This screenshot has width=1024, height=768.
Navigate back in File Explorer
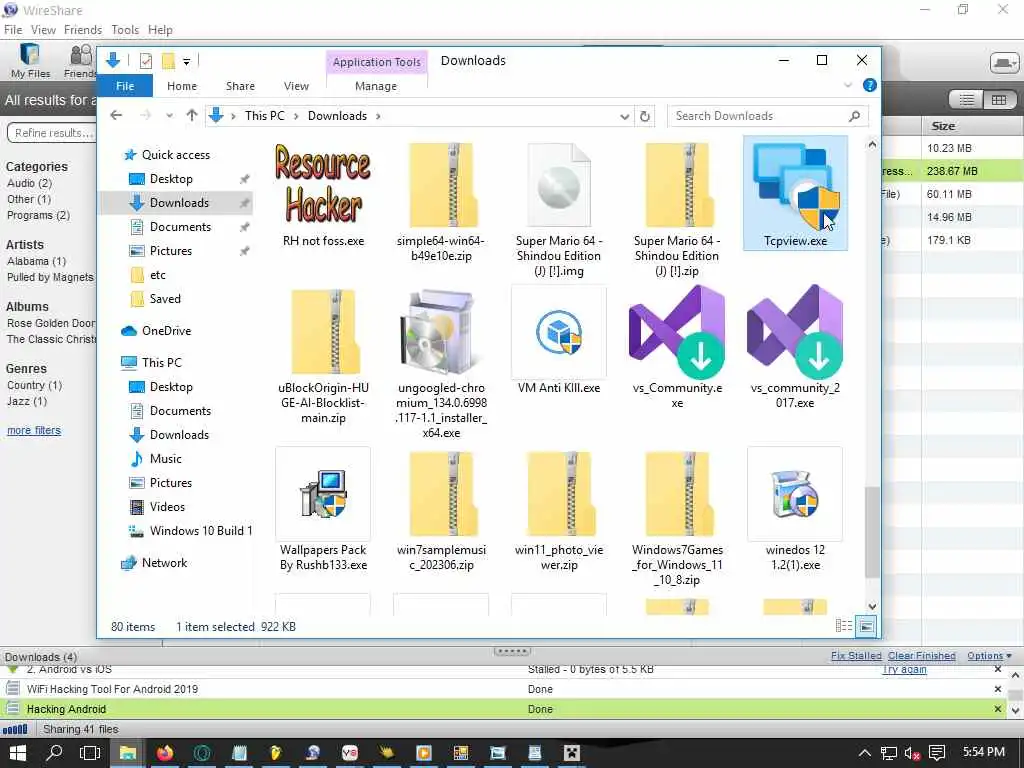point(116,116)
